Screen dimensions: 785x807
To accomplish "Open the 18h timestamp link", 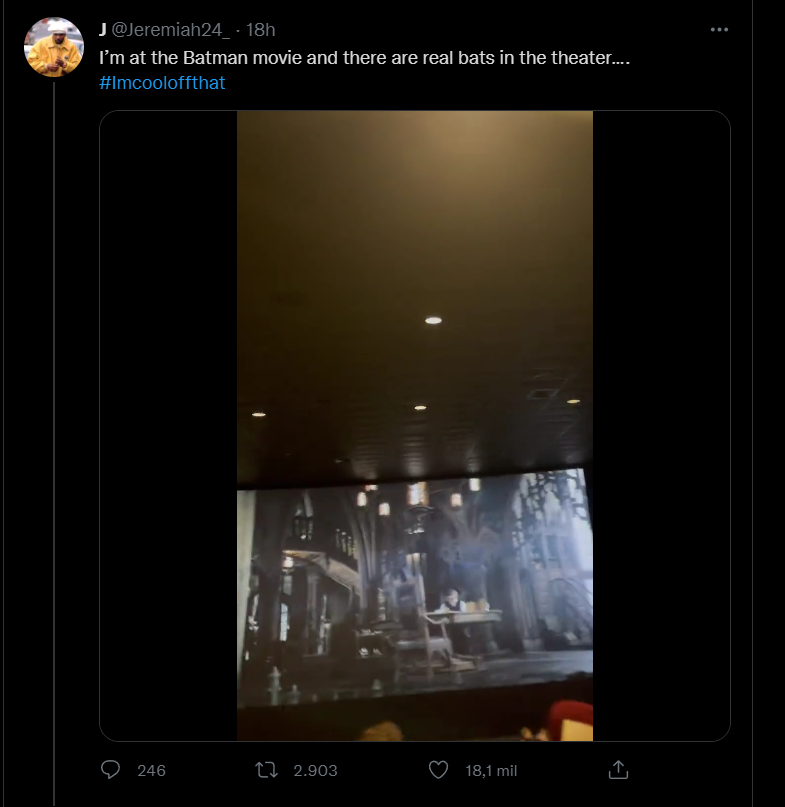I will click(x=259, y=30).
